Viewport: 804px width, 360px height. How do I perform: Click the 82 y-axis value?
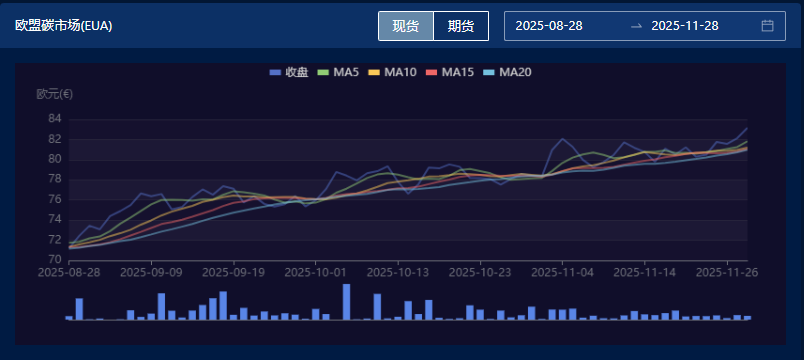point(55,139)
